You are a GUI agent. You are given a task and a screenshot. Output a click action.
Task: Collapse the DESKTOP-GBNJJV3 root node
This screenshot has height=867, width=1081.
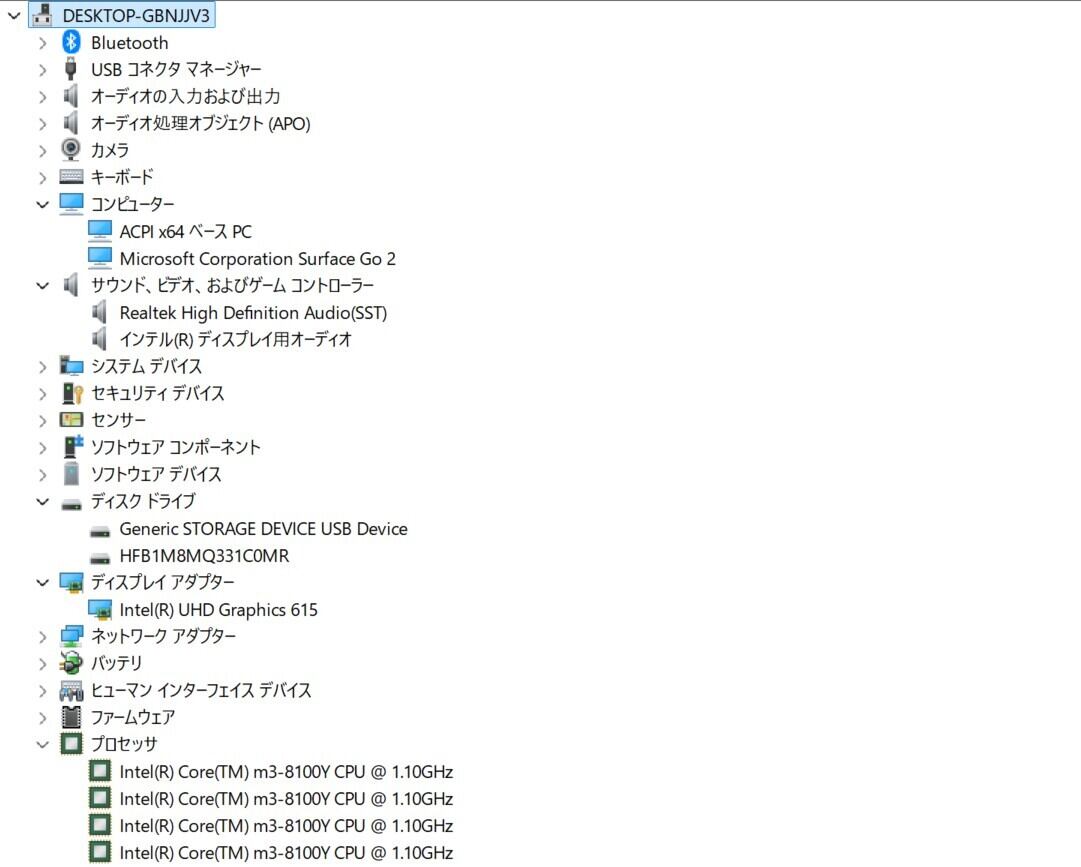(x=14, y=15)
